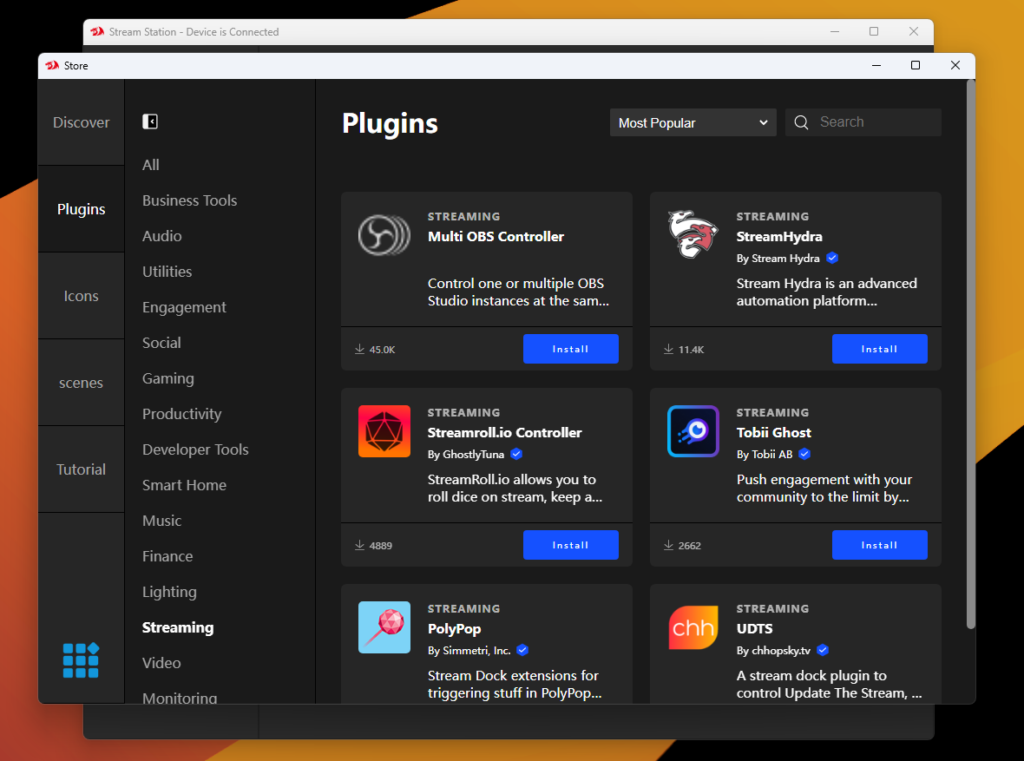Click the Store window vertical scrollbar
Viewport: 1024px width, 761px height.
[x=970, y=354]
